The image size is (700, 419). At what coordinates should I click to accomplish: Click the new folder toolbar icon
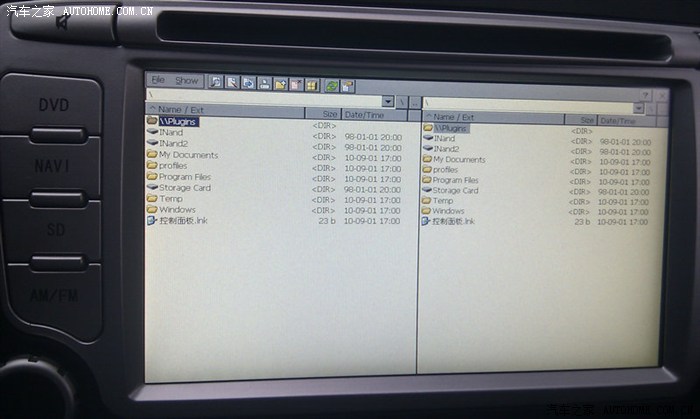coord(281,84)
